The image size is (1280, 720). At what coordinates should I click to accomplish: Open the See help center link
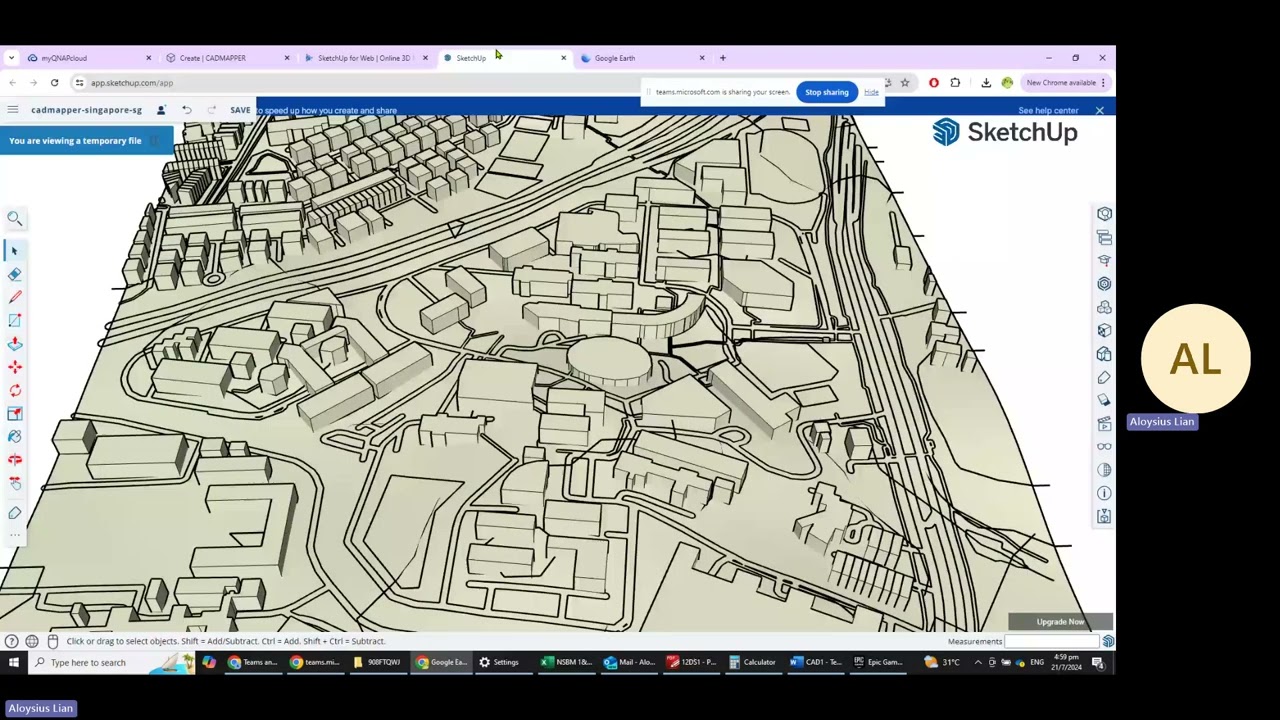click(x=1048, y=111)
